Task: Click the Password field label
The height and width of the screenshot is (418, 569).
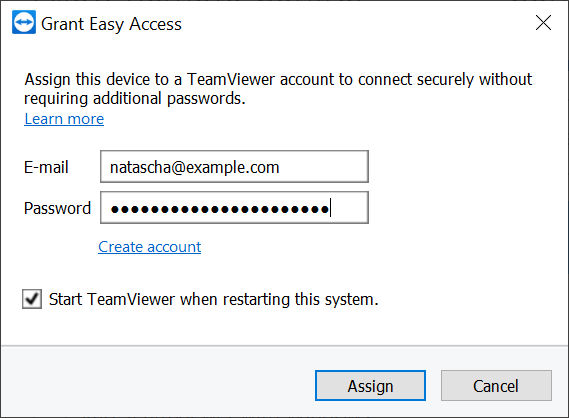Action: click(x=57, y=208)
